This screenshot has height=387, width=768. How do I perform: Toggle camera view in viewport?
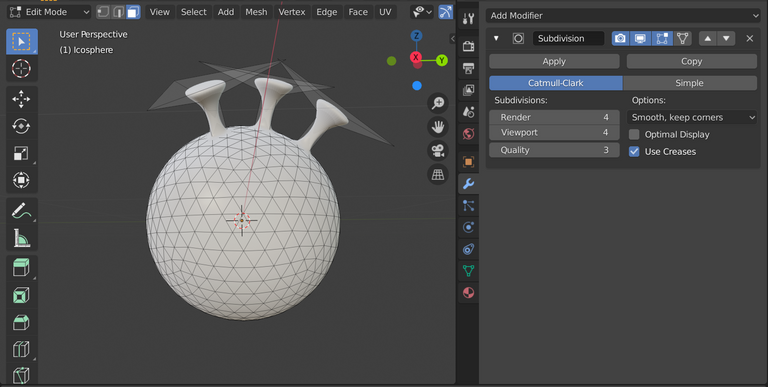click(x=438, y=150)
